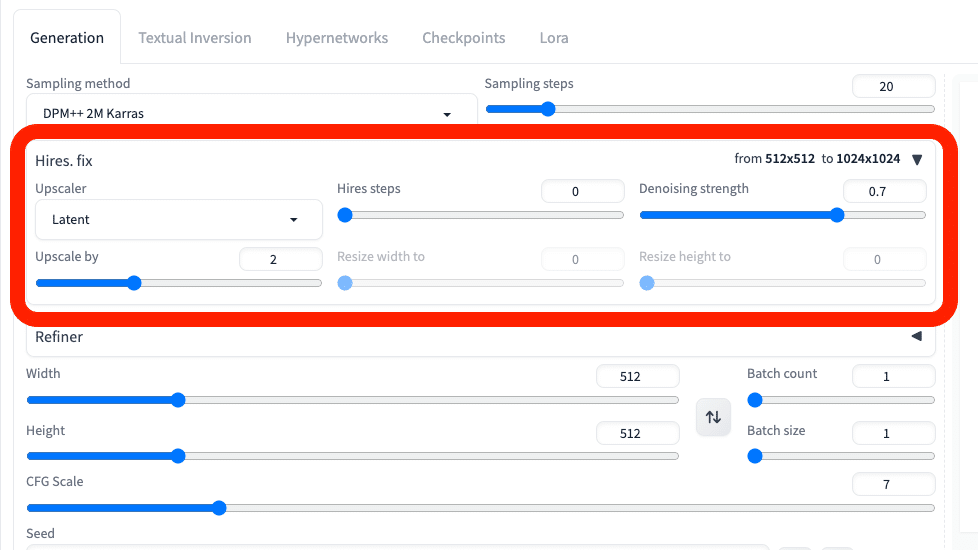The width and height of the screenshot is (978, 550).
Task: Click the Denoising strength slider handle
Action: click(837, 215)
